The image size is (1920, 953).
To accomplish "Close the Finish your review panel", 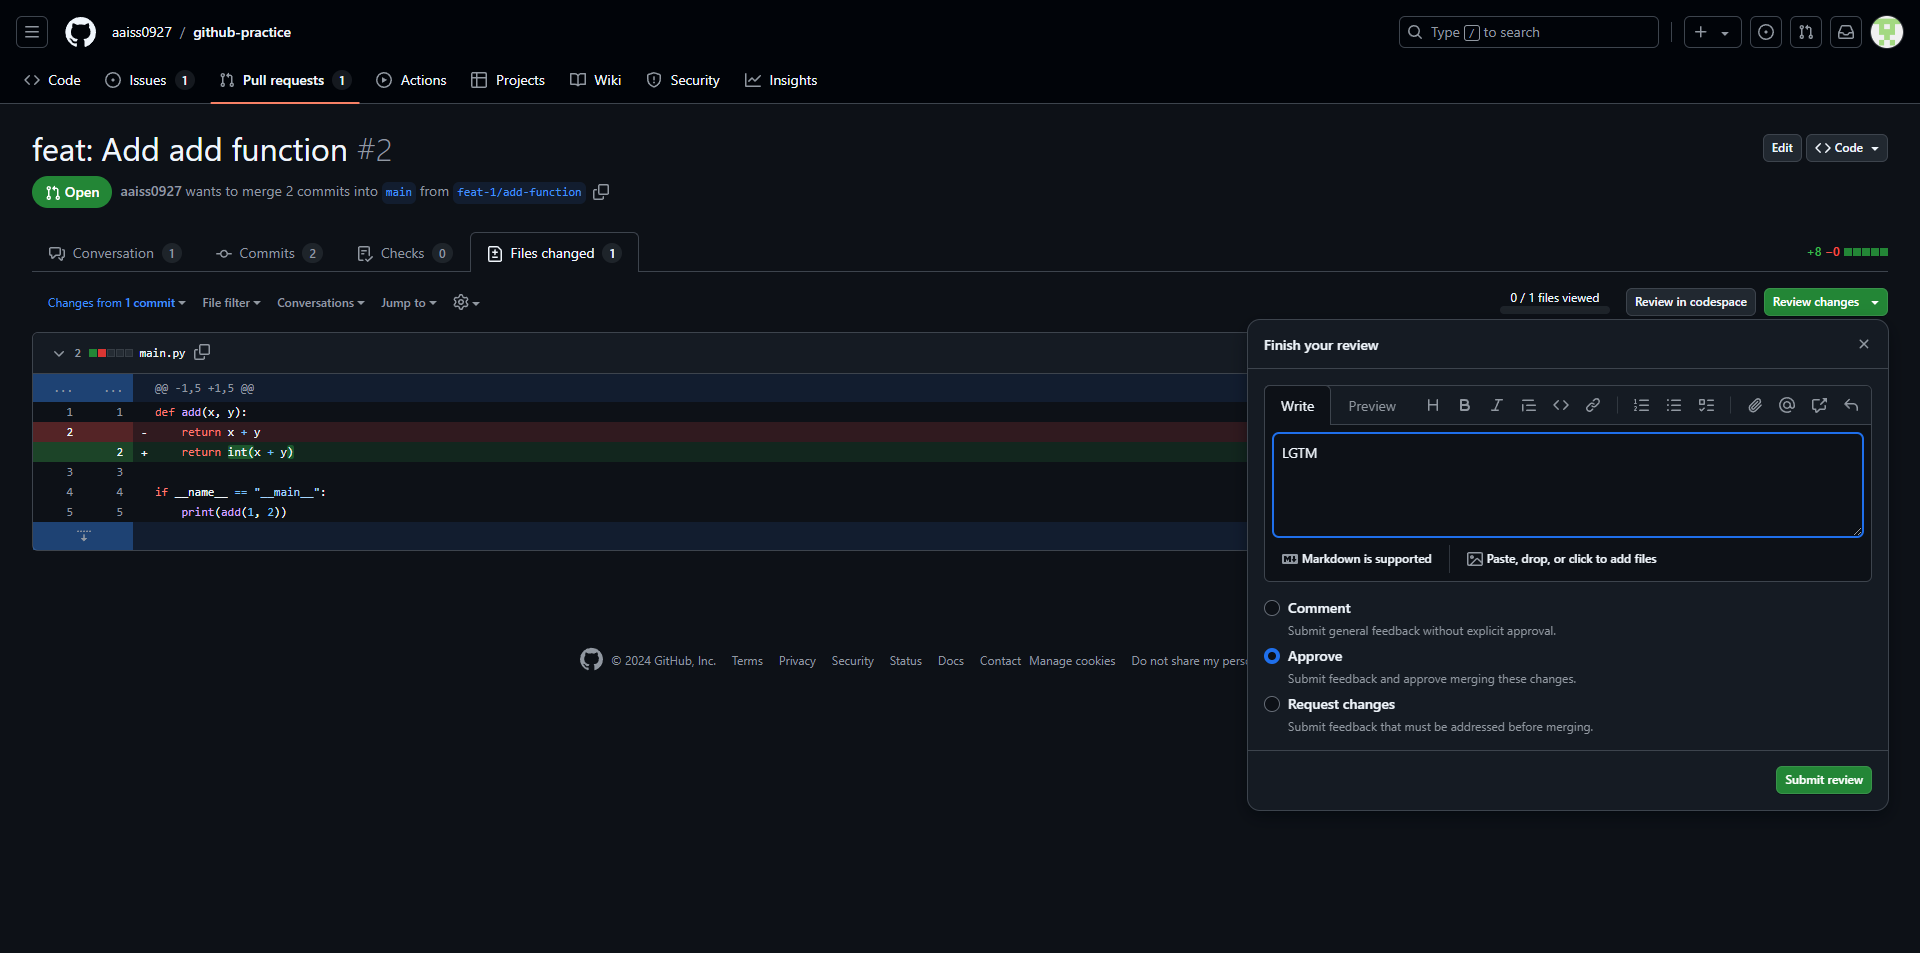I will (x=1864, y=344).
